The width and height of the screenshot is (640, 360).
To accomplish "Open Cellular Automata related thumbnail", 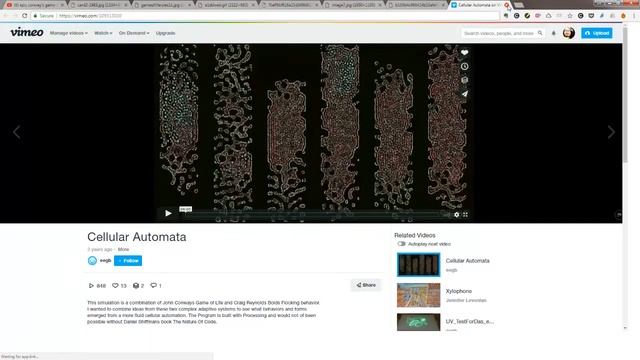I will tap(418, 264).
